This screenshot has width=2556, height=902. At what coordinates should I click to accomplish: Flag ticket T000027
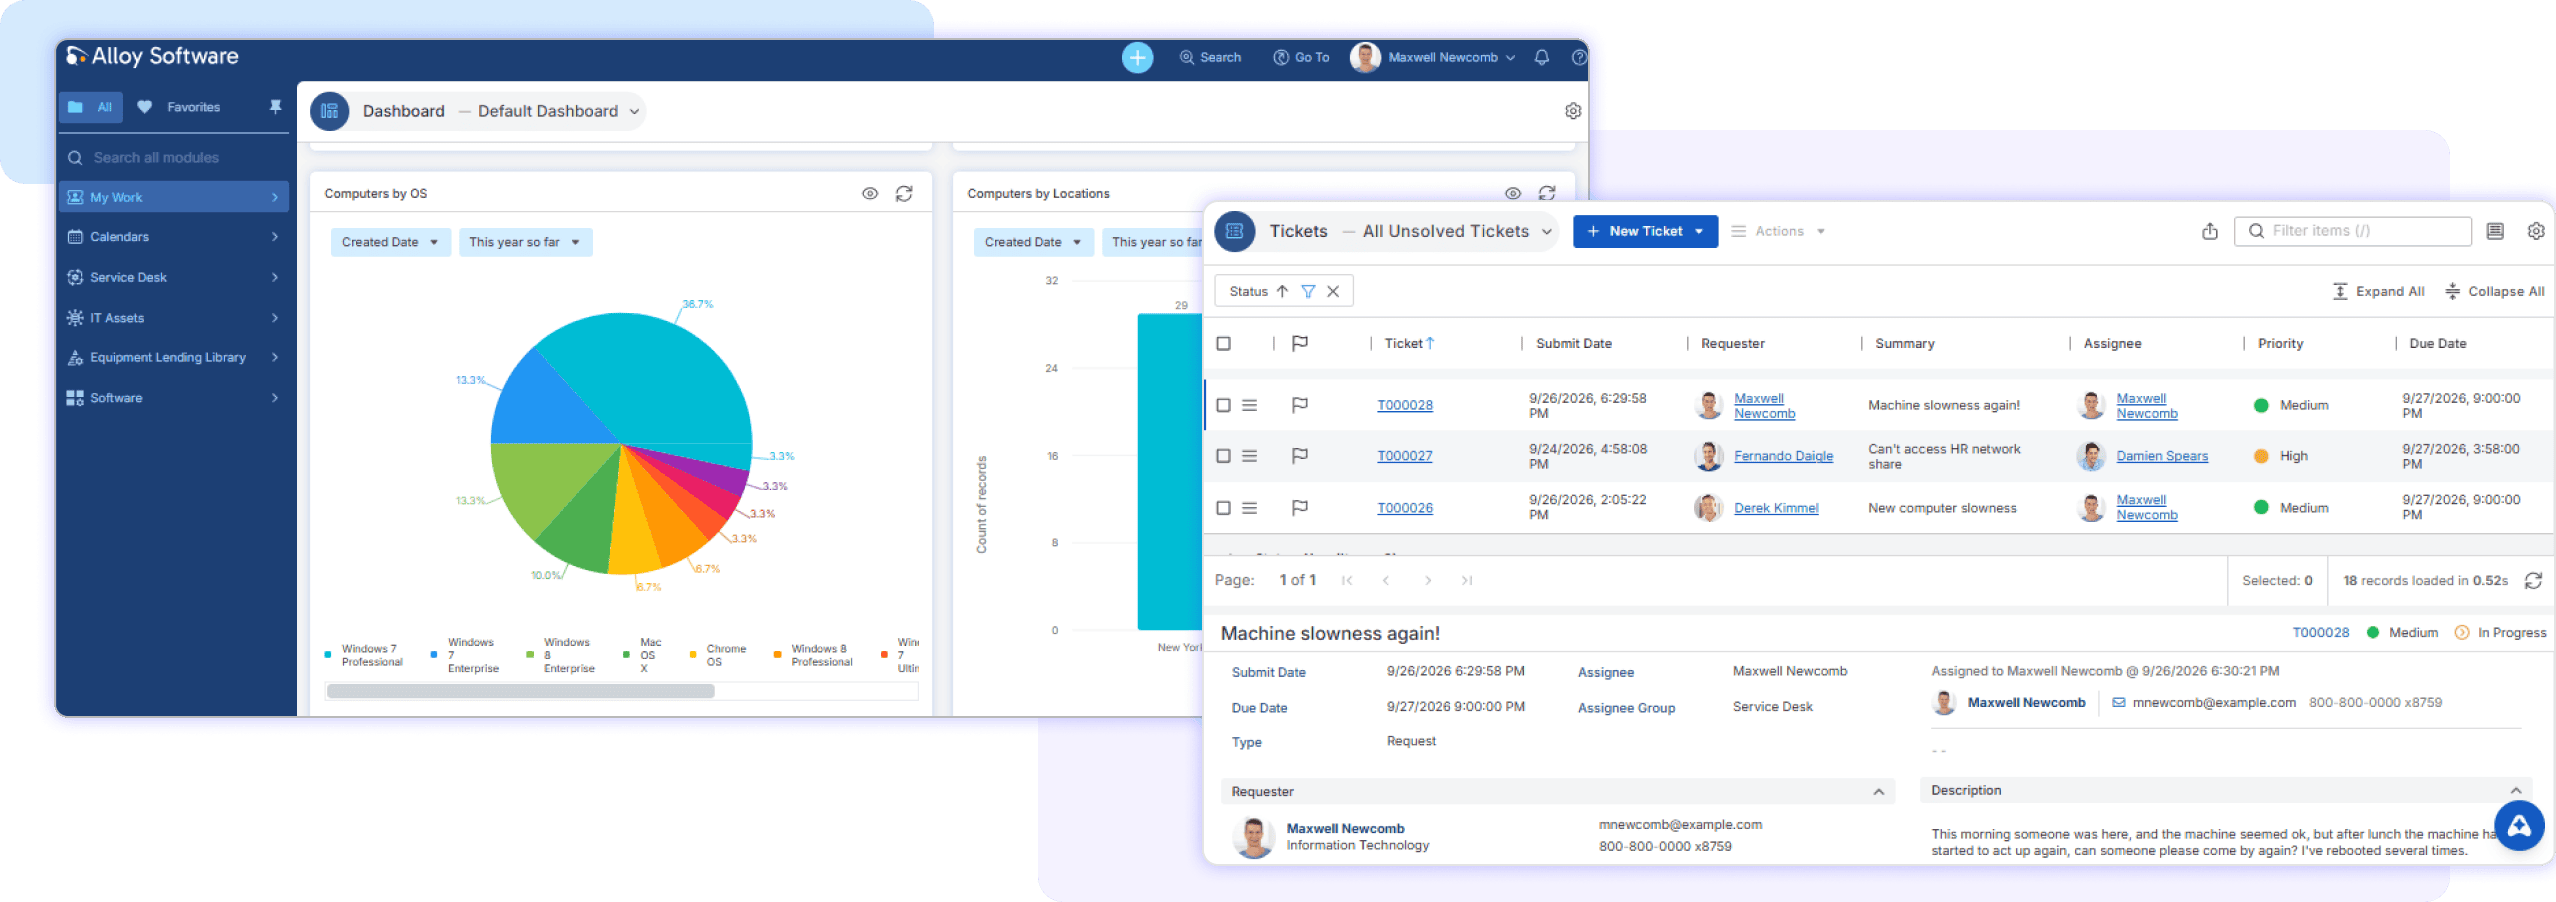[1300, 456]
